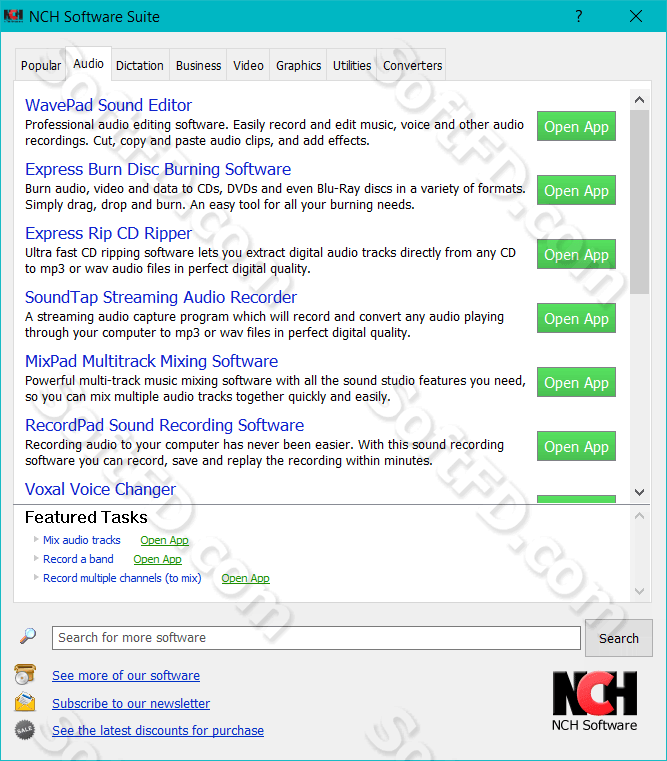Open the Graphics tab
The image size is (667, 761).
[x=299, y=66]
